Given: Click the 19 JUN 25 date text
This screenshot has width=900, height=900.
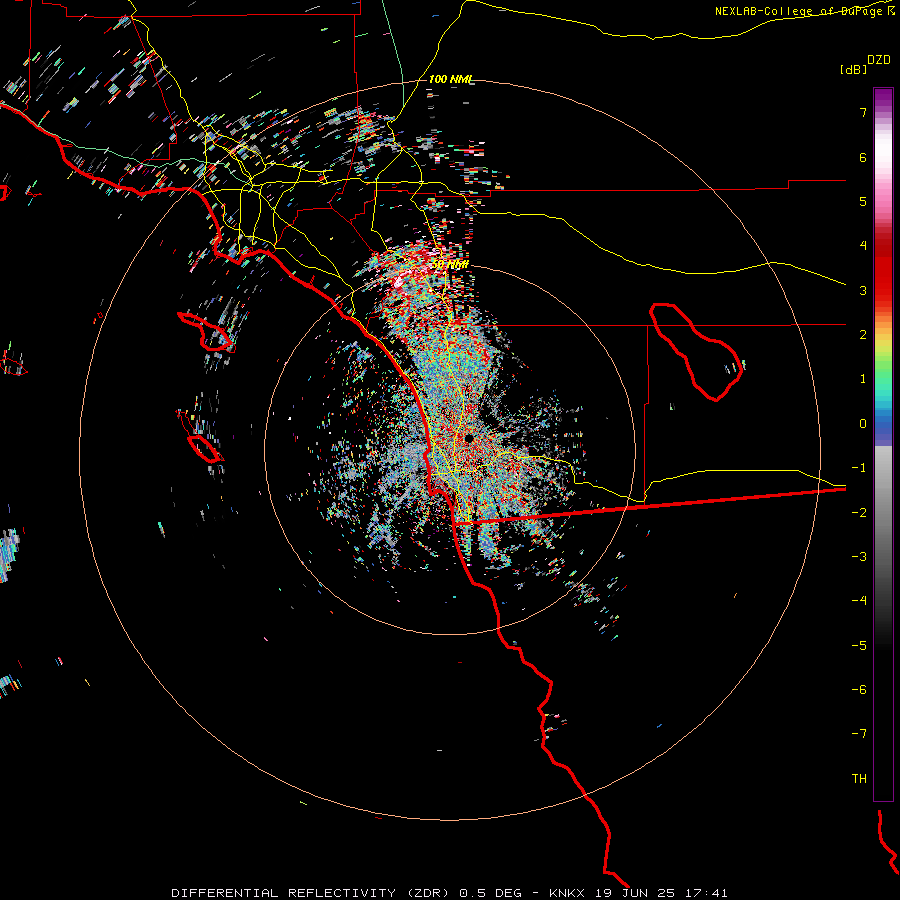Looking at the screenshot, I should (634, 893).
